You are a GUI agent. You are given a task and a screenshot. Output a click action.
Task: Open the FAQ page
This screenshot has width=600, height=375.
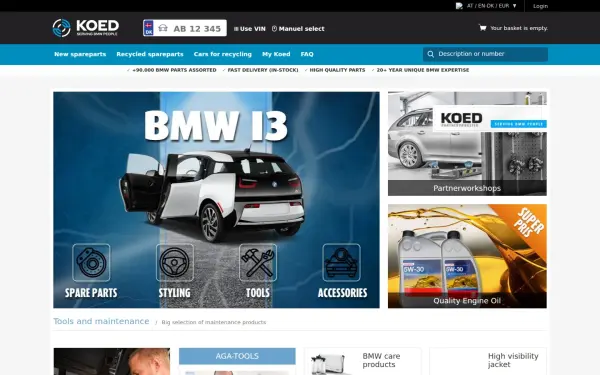(307, 54)
